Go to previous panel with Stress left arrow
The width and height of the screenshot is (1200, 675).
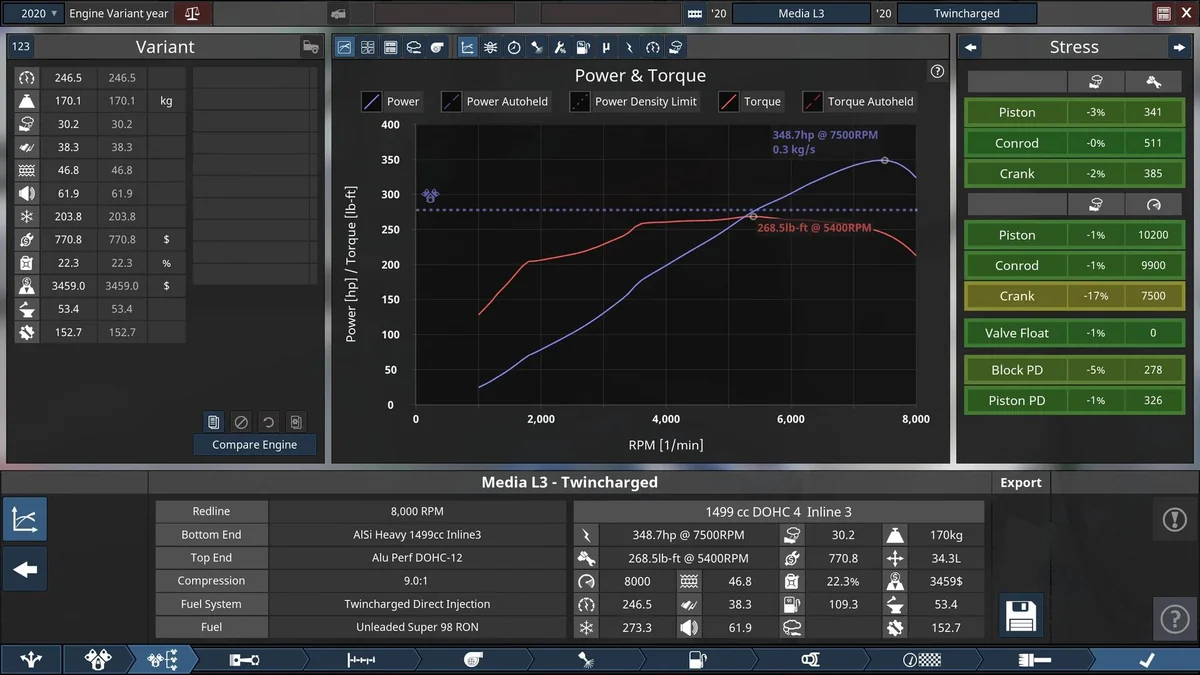coord(971,47)
